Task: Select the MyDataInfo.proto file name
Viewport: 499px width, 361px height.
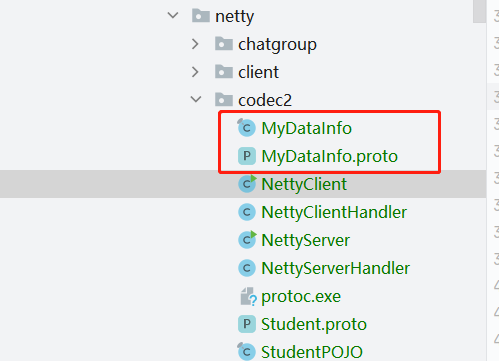Action: pos(329,157)
